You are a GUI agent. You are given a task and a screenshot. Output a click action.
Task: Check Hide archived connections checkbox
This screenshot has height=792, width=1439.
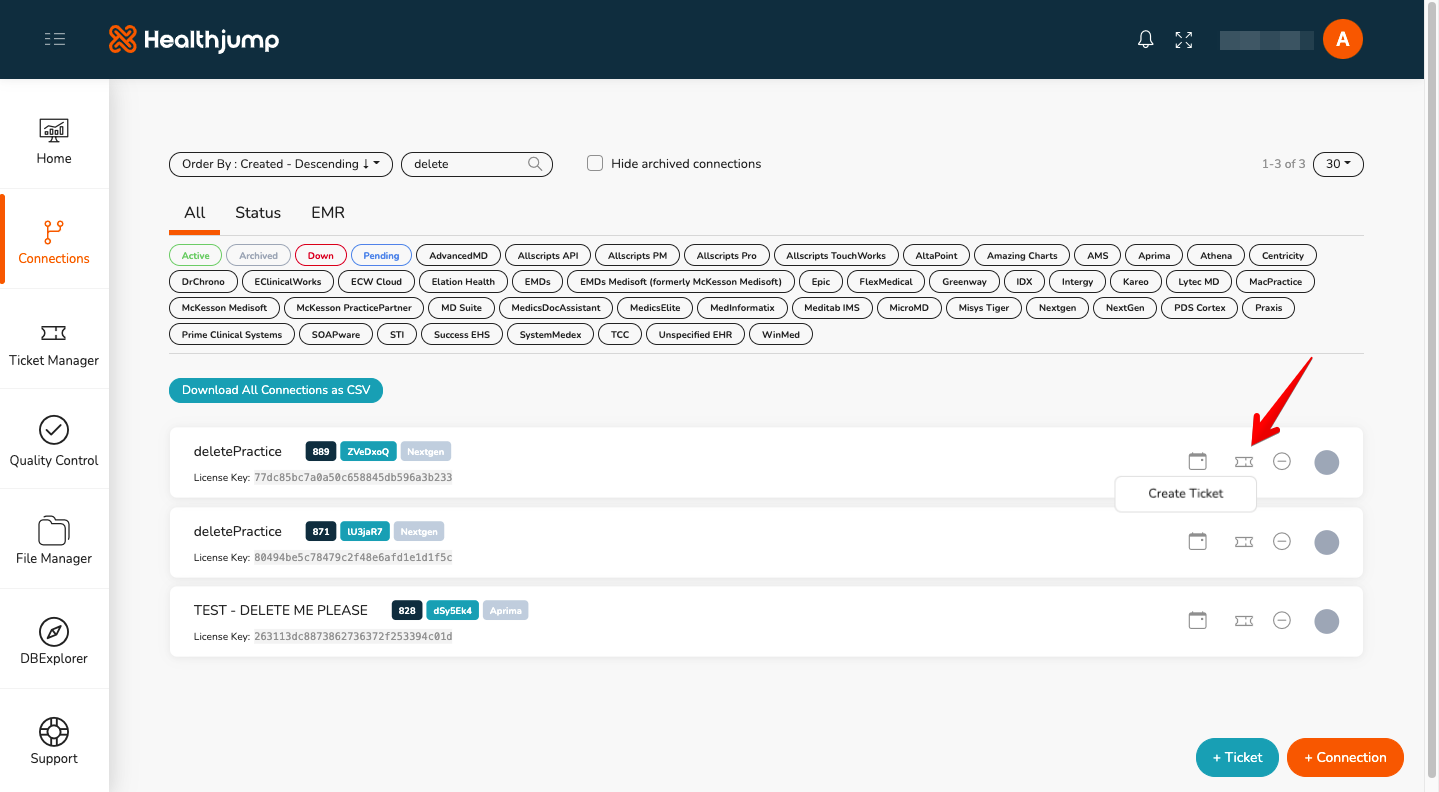coord(595,163)
